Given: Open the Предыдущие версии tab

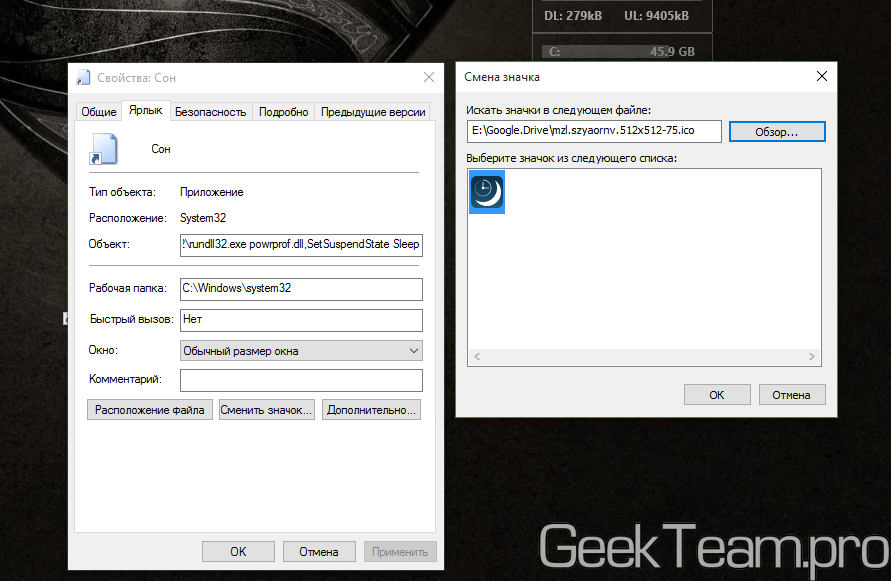Looking at the screenshot, I should click(x=374, y=112).
